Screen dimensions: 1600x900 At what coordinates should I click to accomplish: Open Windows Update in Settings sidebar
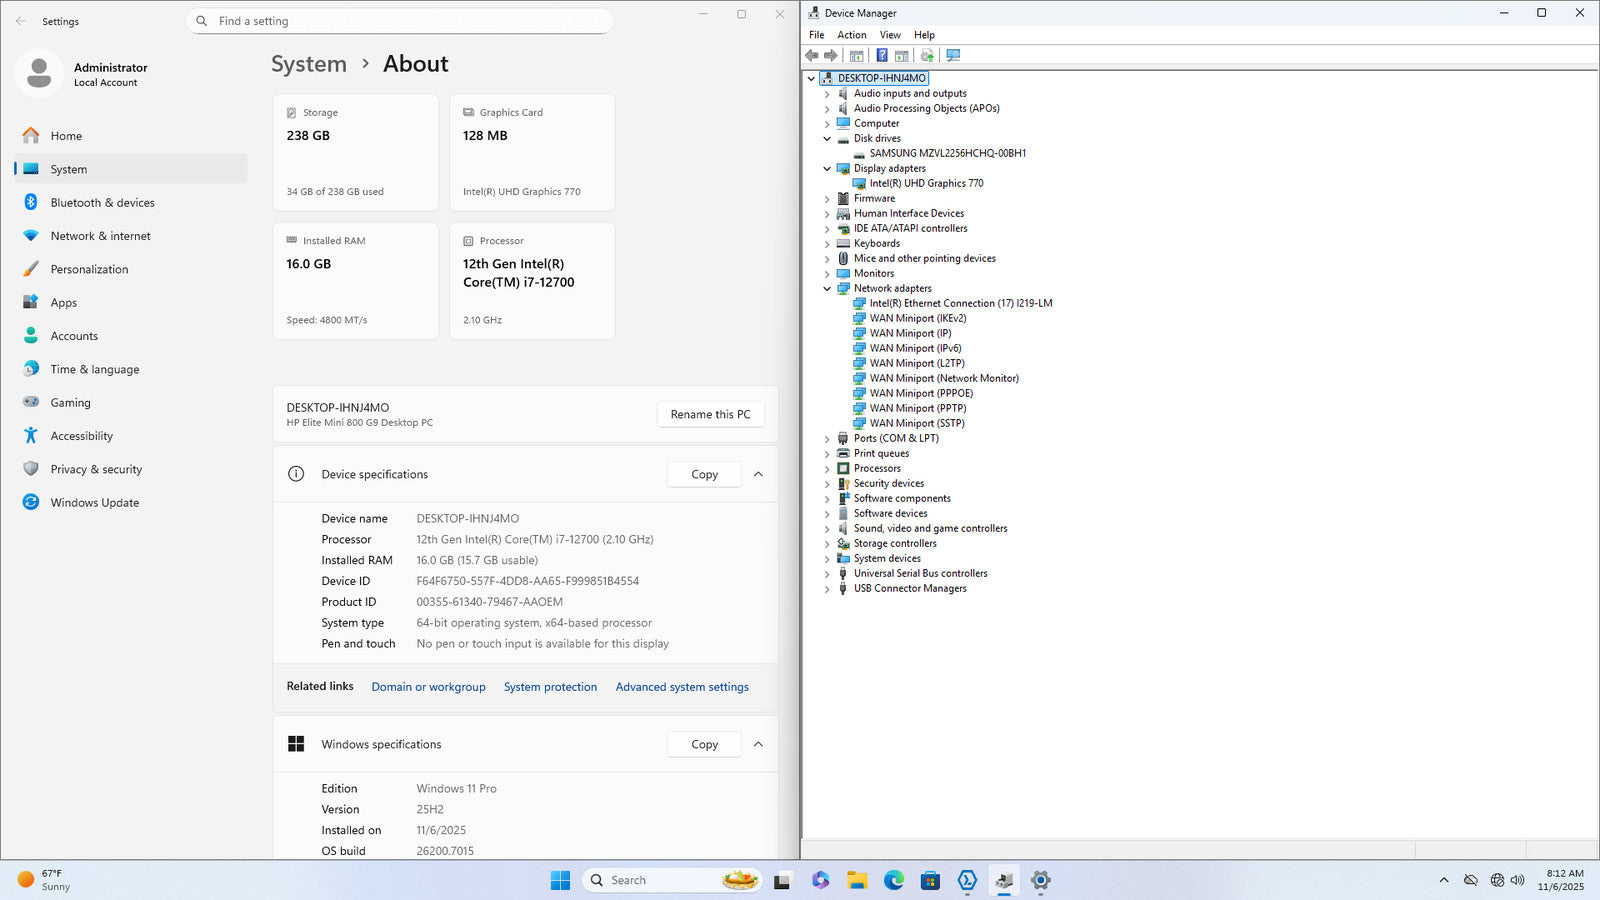94,503
